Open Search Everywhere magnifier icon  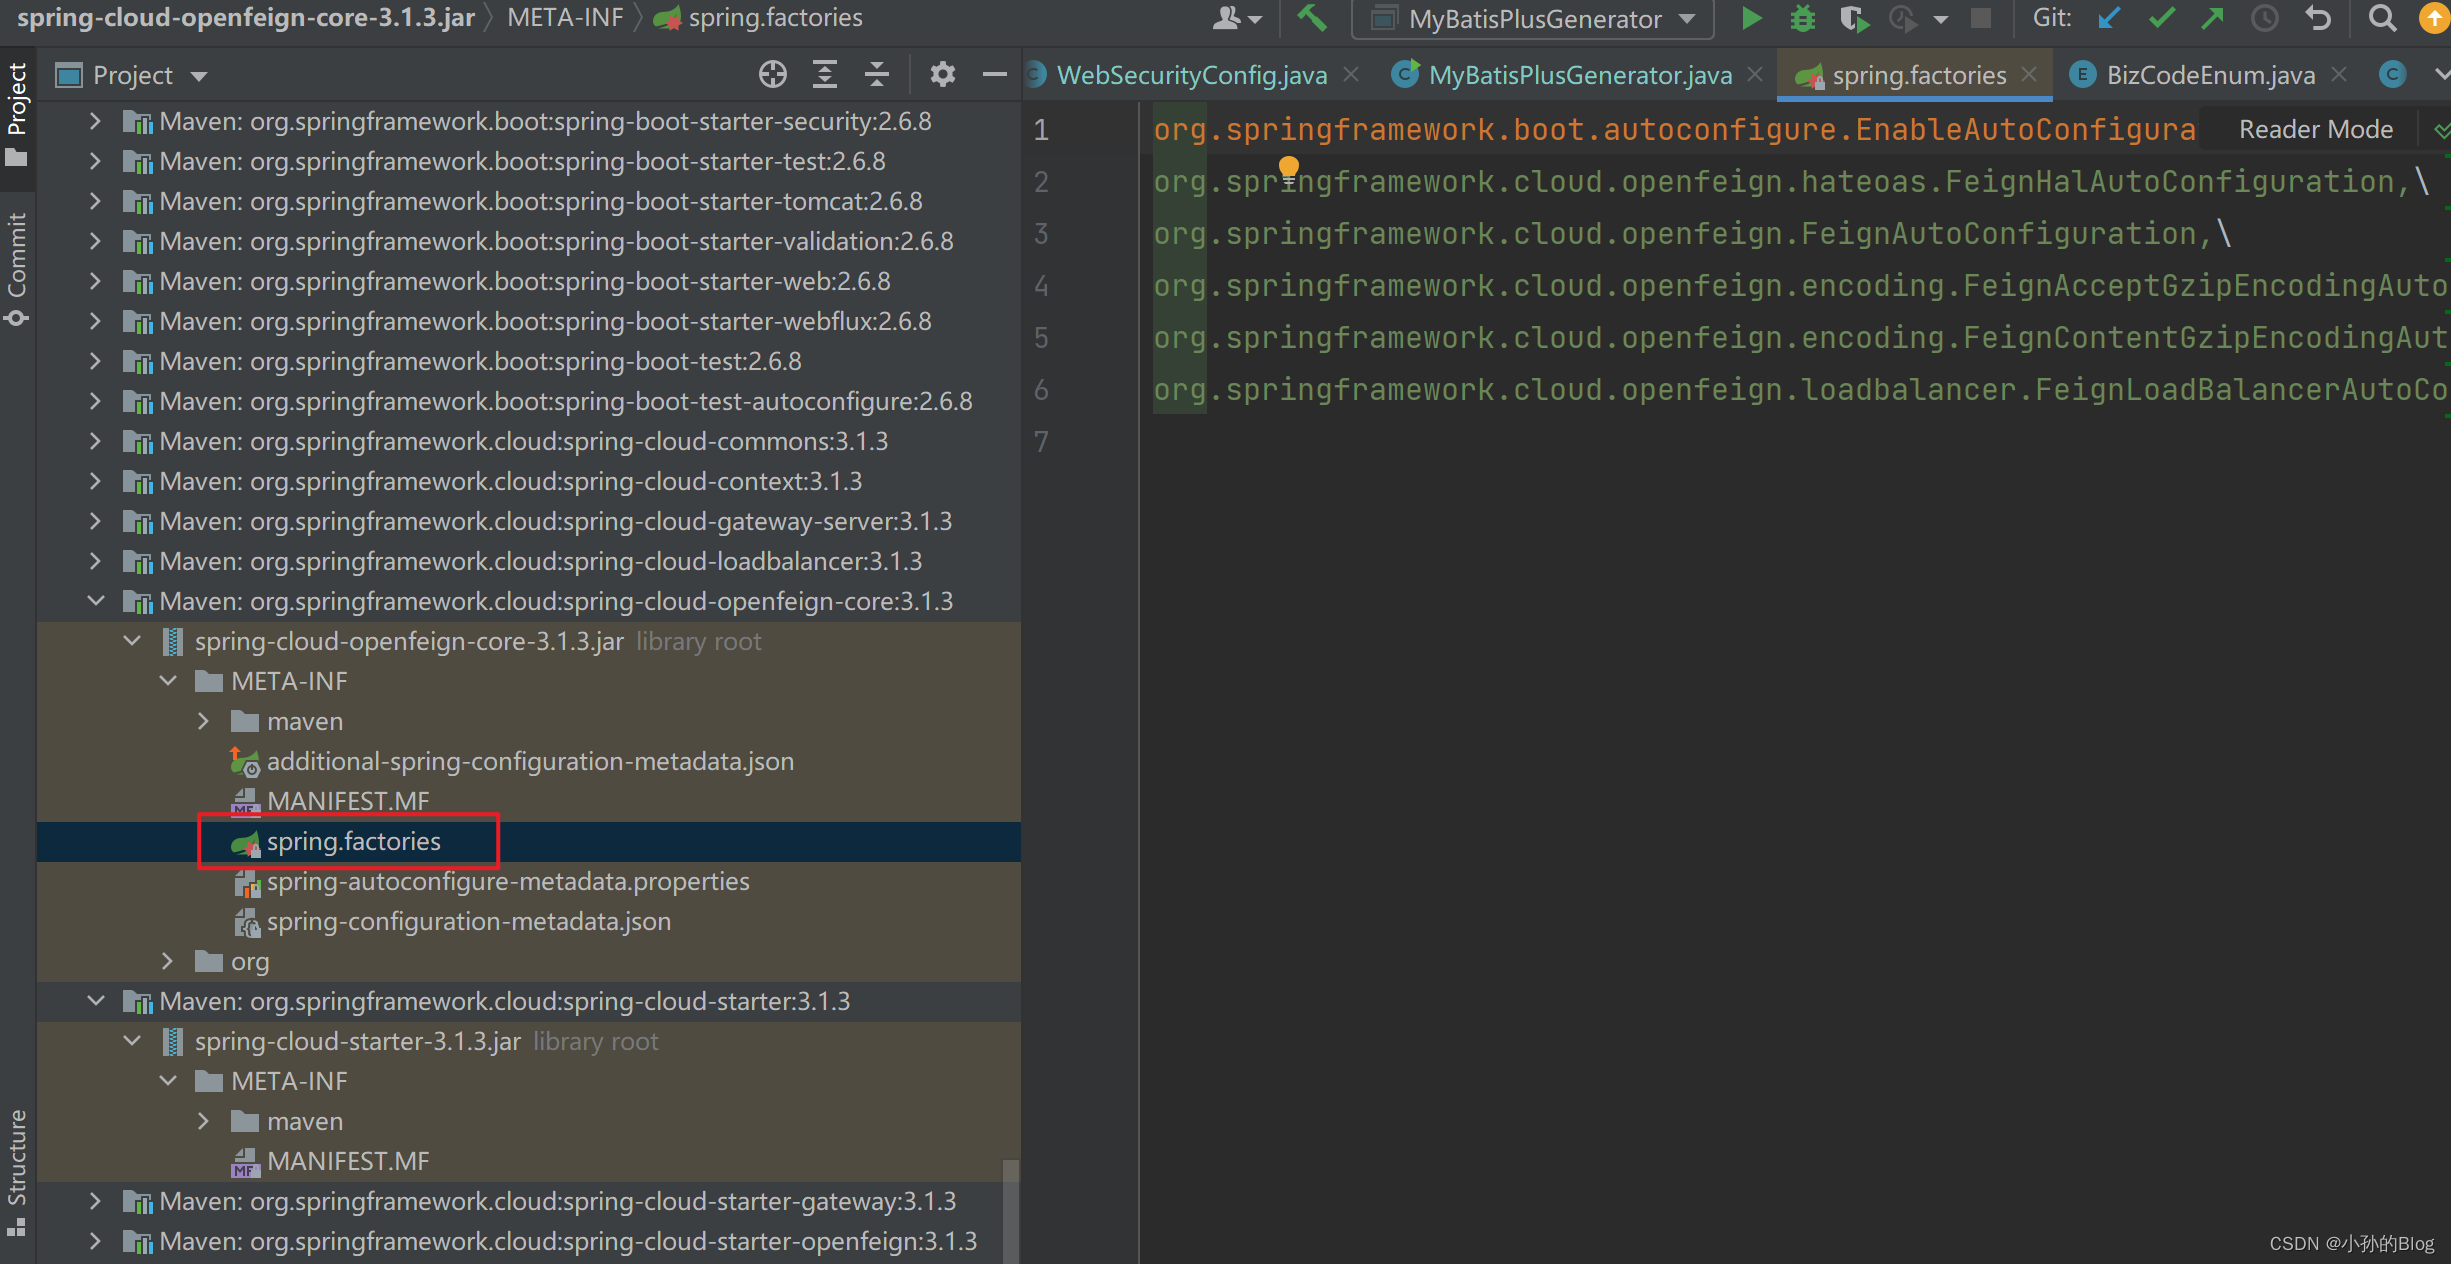(x=2383, y=18)
